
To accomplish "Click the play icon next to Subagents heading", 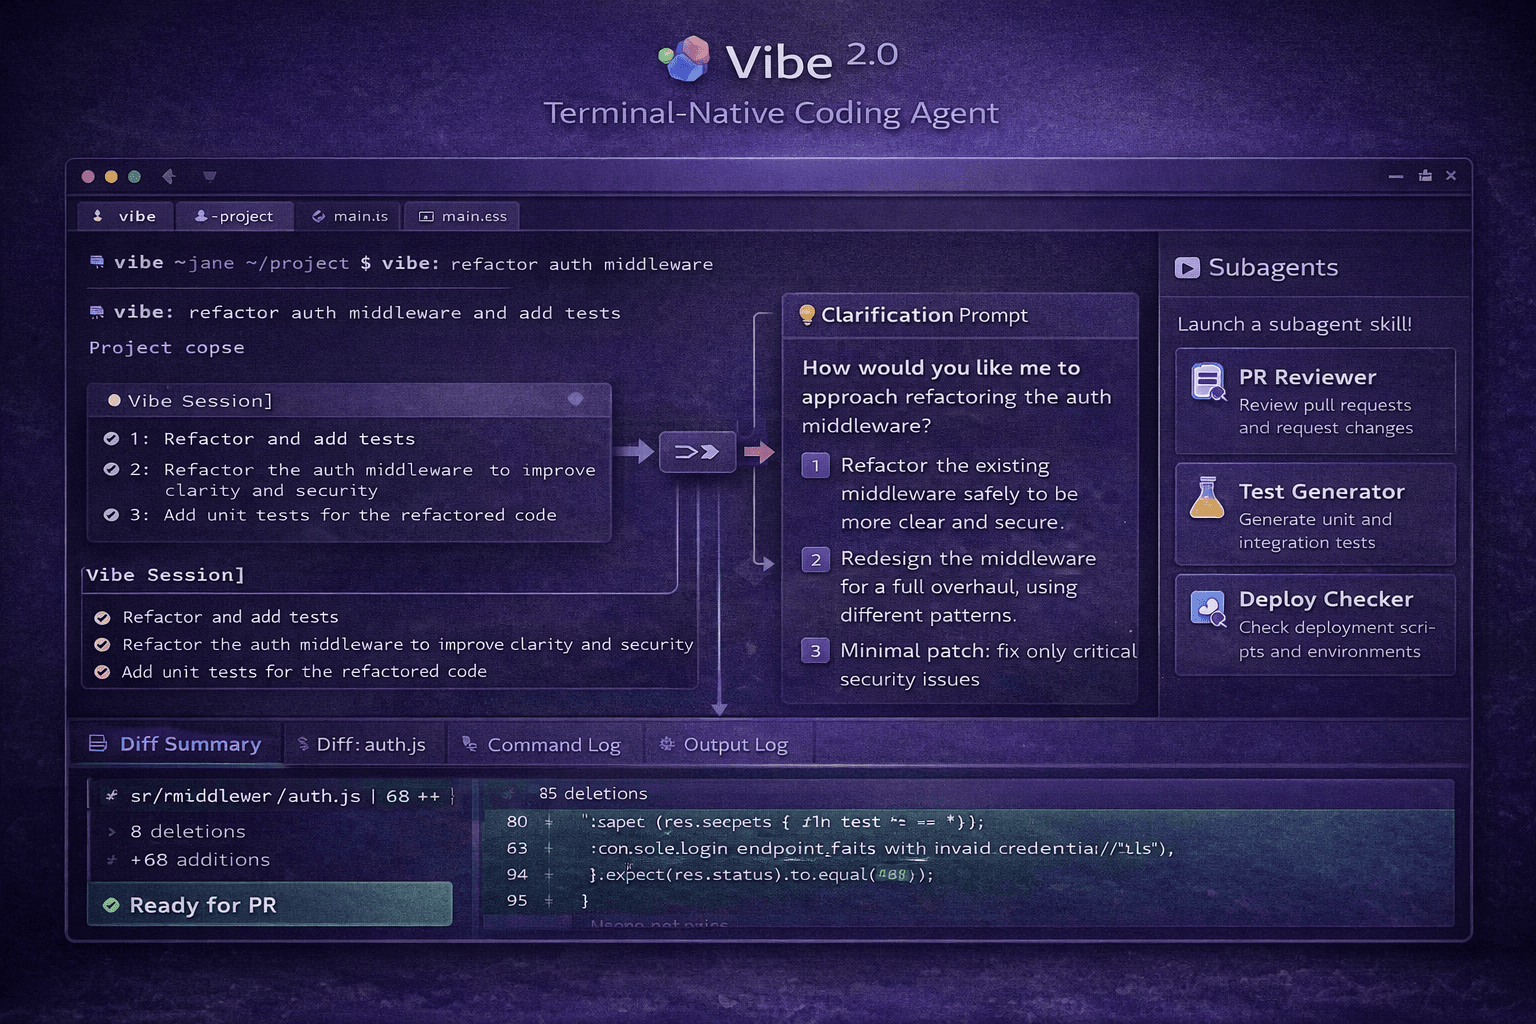I will [x=1186, y=267].
